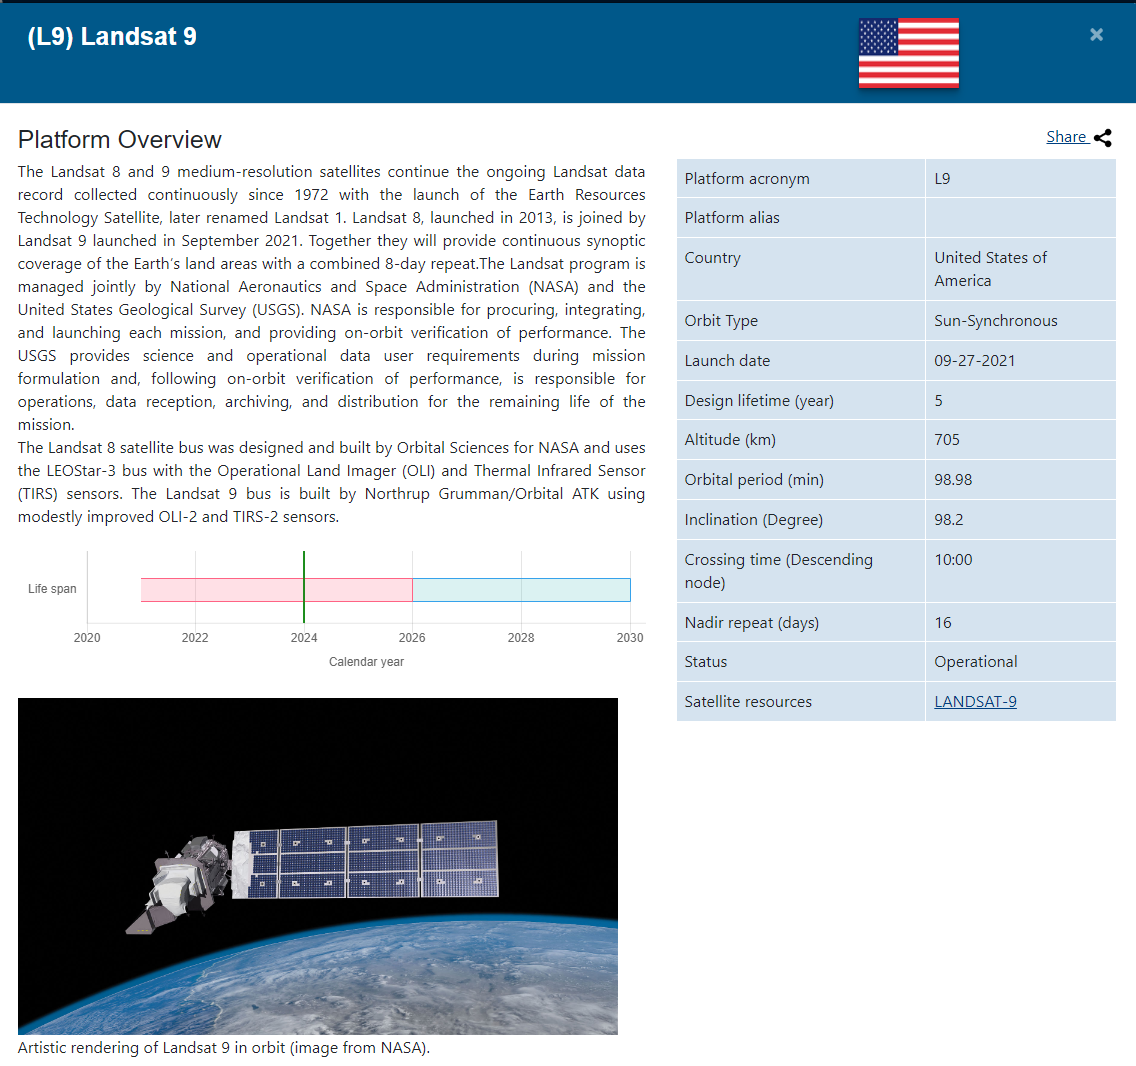Click the share network icon
Image resolution: width=1136 pixels, height=1066 pixels.
tap(1103, 138)
